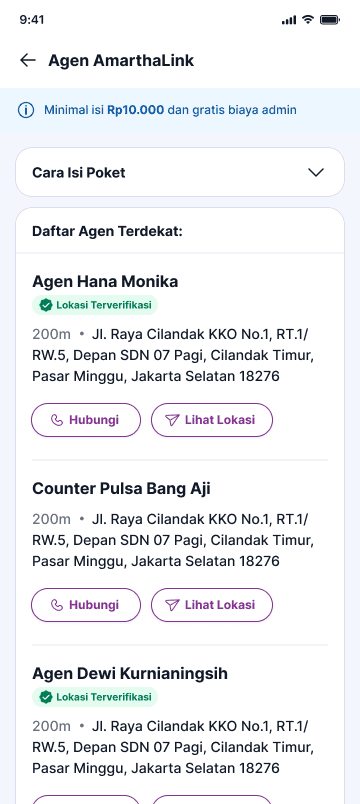The image size is (360, 804).
Task: Tap Hubungi button for Agen Hana Monika
Action: 86,420
